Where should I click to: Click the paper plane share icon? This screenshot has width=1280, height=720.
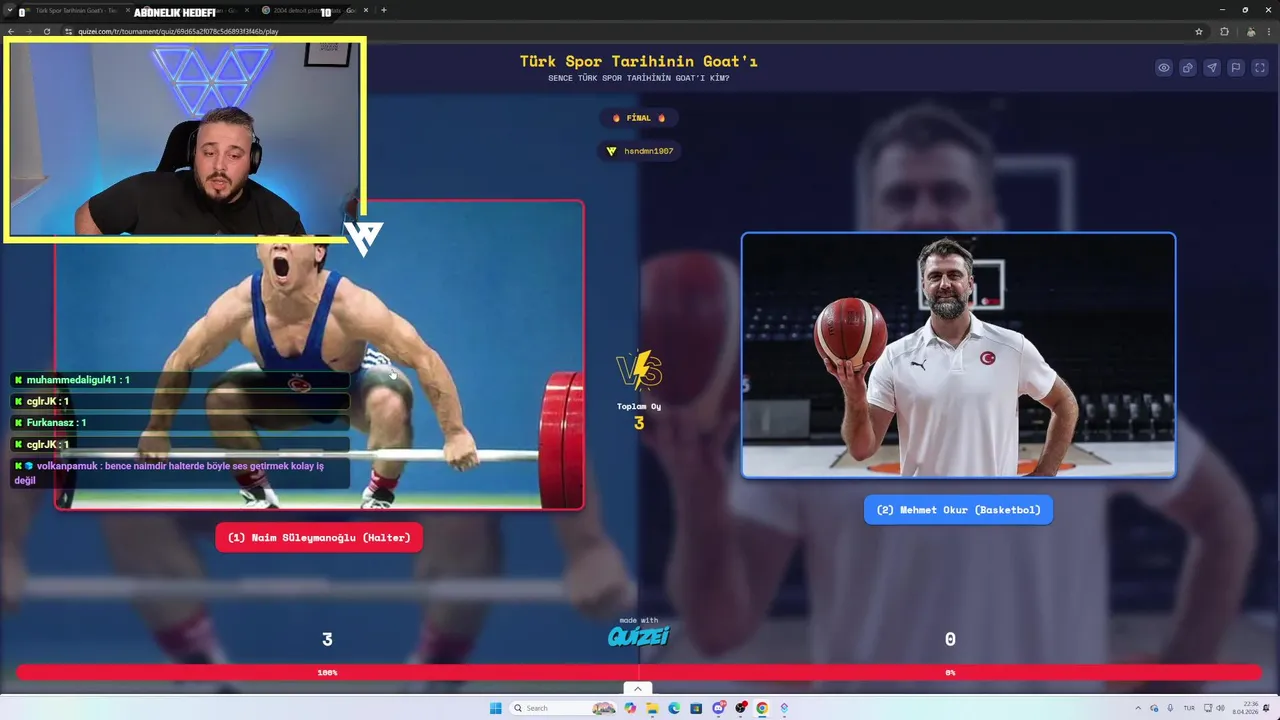pyautogui.click(x=1212, y=68)
